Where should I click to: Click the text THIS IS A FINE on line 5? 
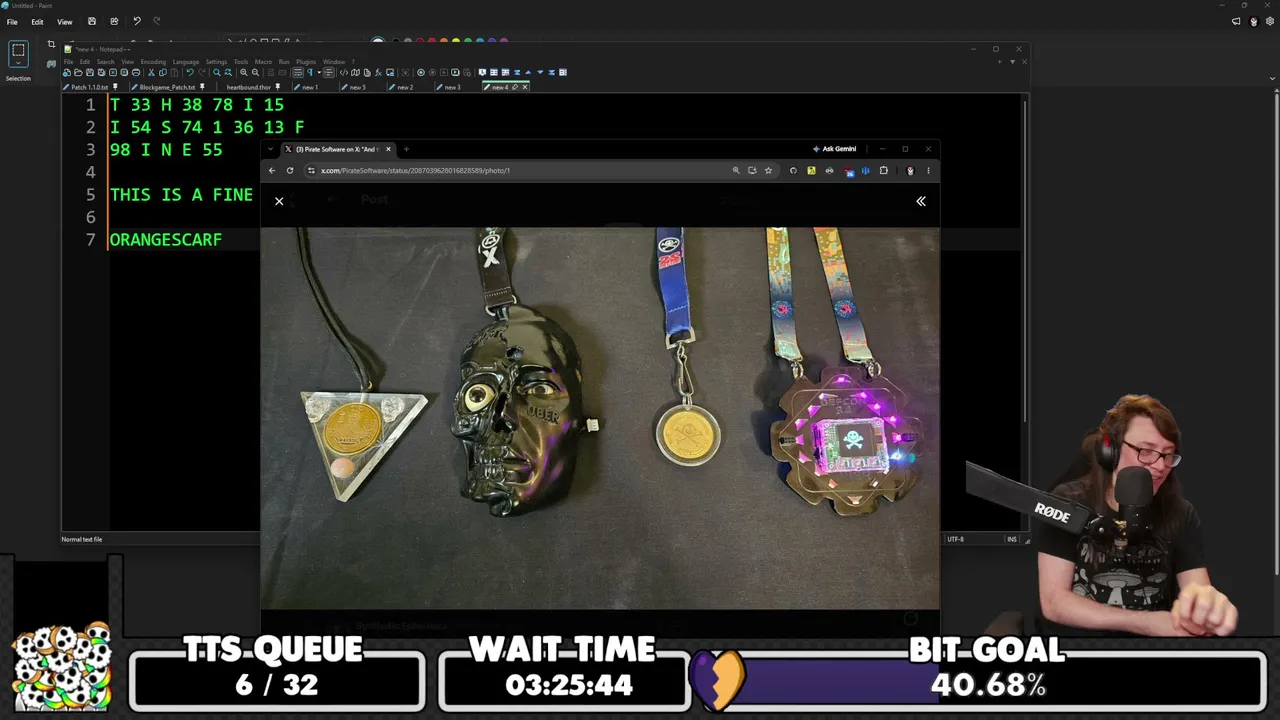(x=181, y=195)
